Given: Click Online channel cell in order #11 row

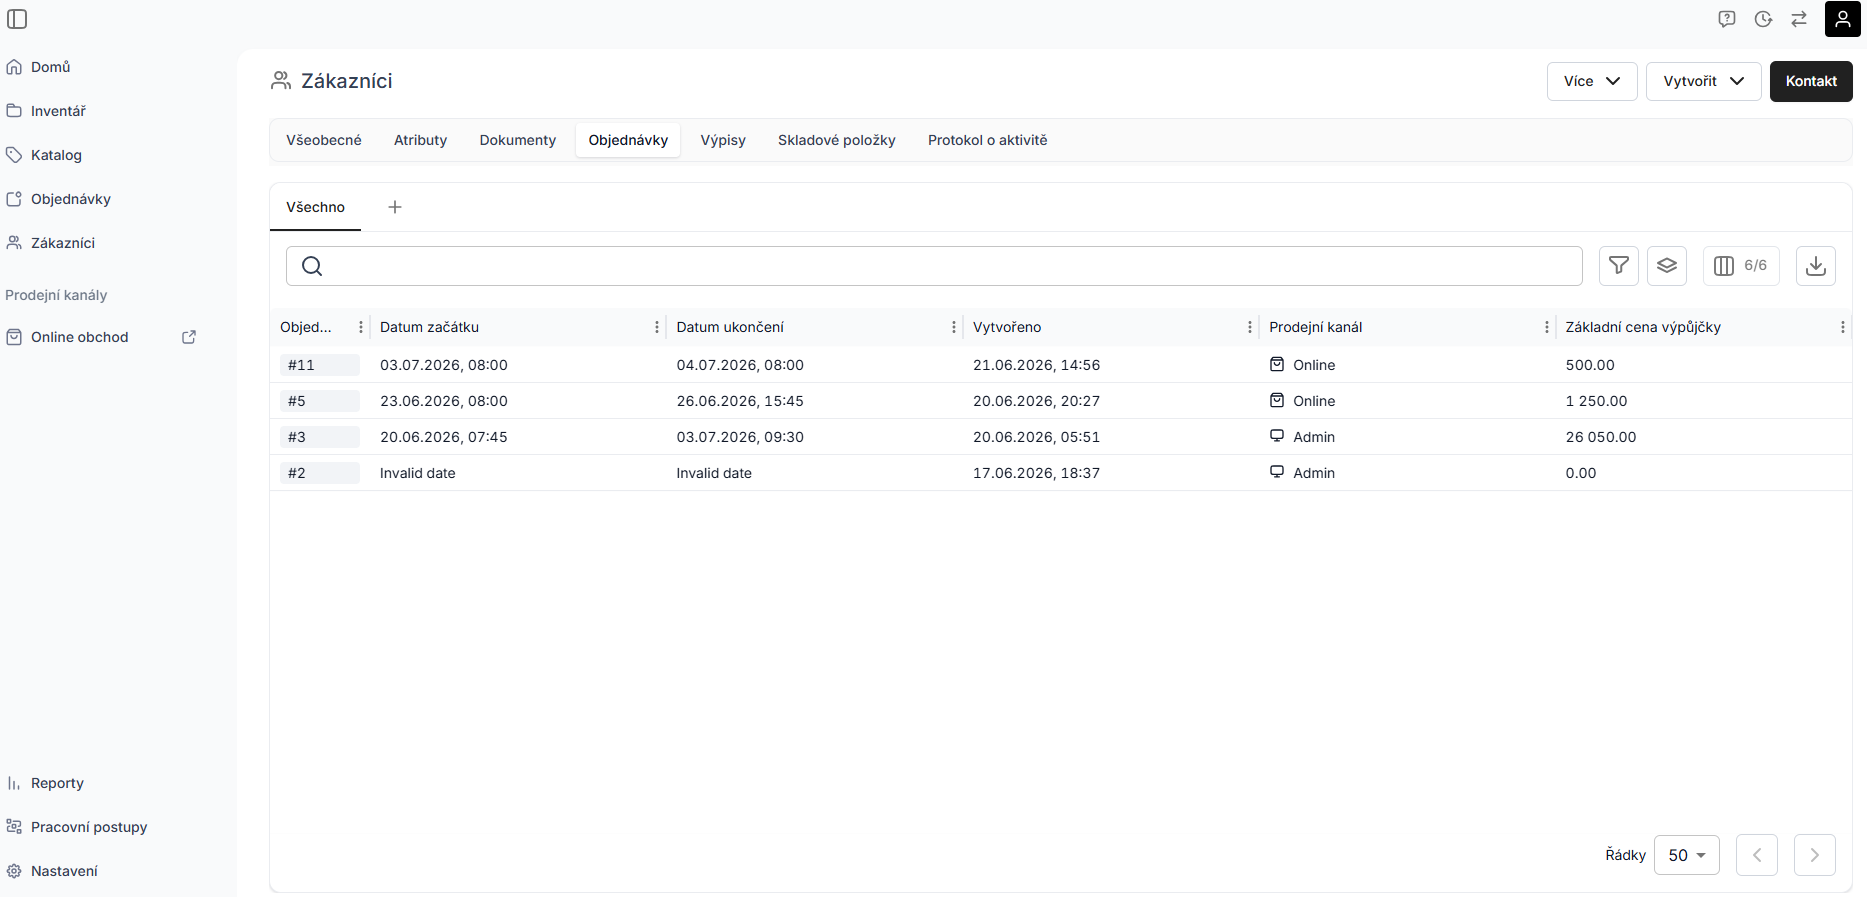Looking at the screenshot, I should click(x=1302, y=365).
